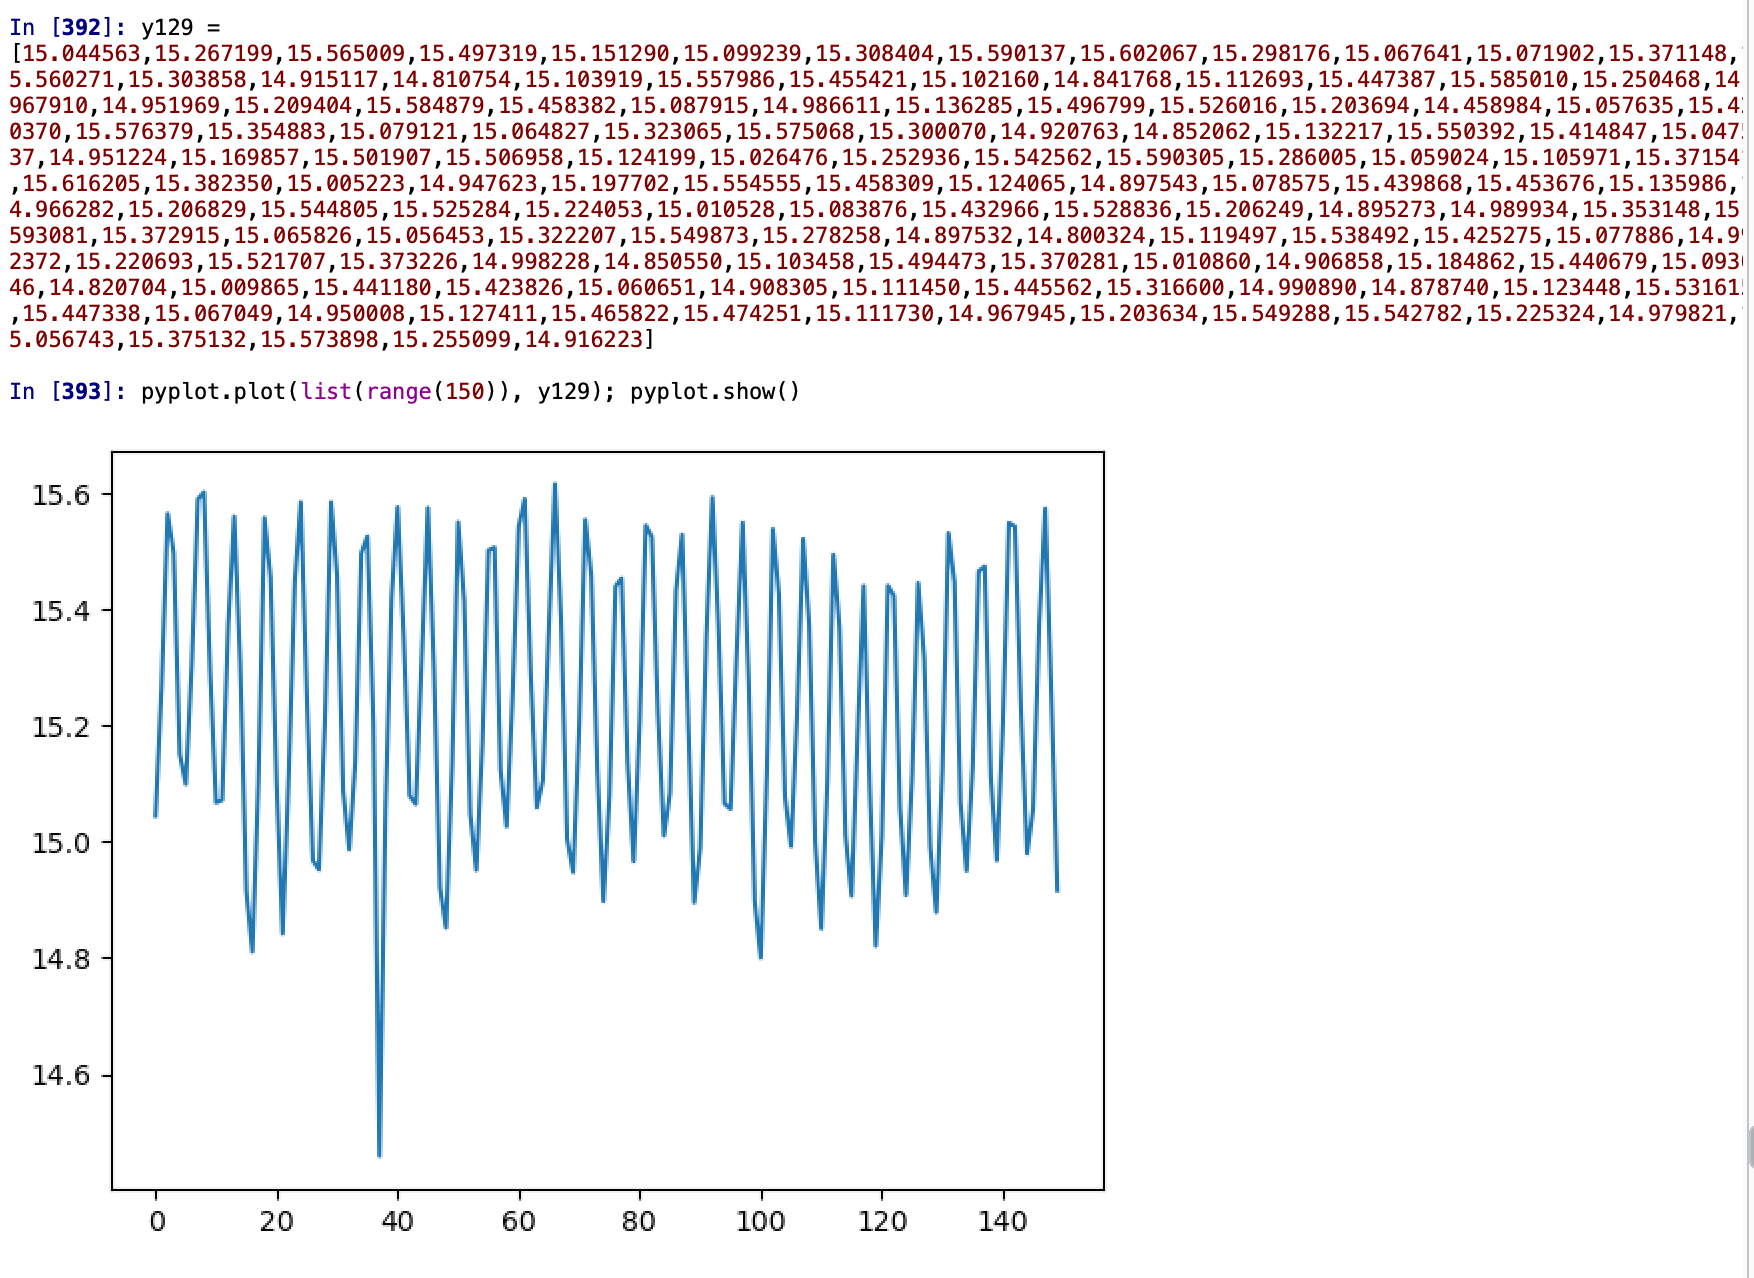Click the highest peak of the blue line
Viewport: 1754px width, 1278px height.
pyautogui.click(x=555, y=485)
